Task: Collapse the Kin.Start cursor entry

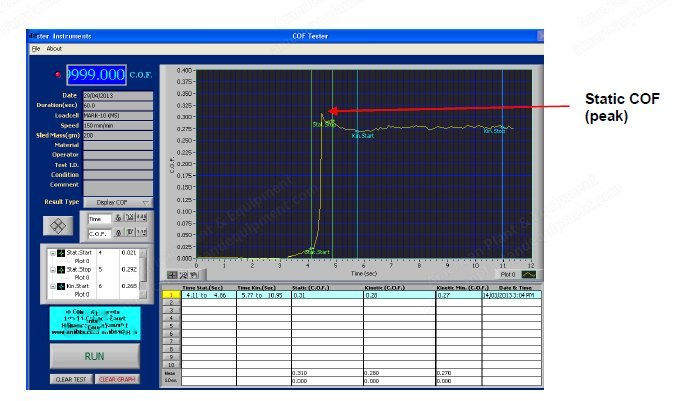Action: 53,286
